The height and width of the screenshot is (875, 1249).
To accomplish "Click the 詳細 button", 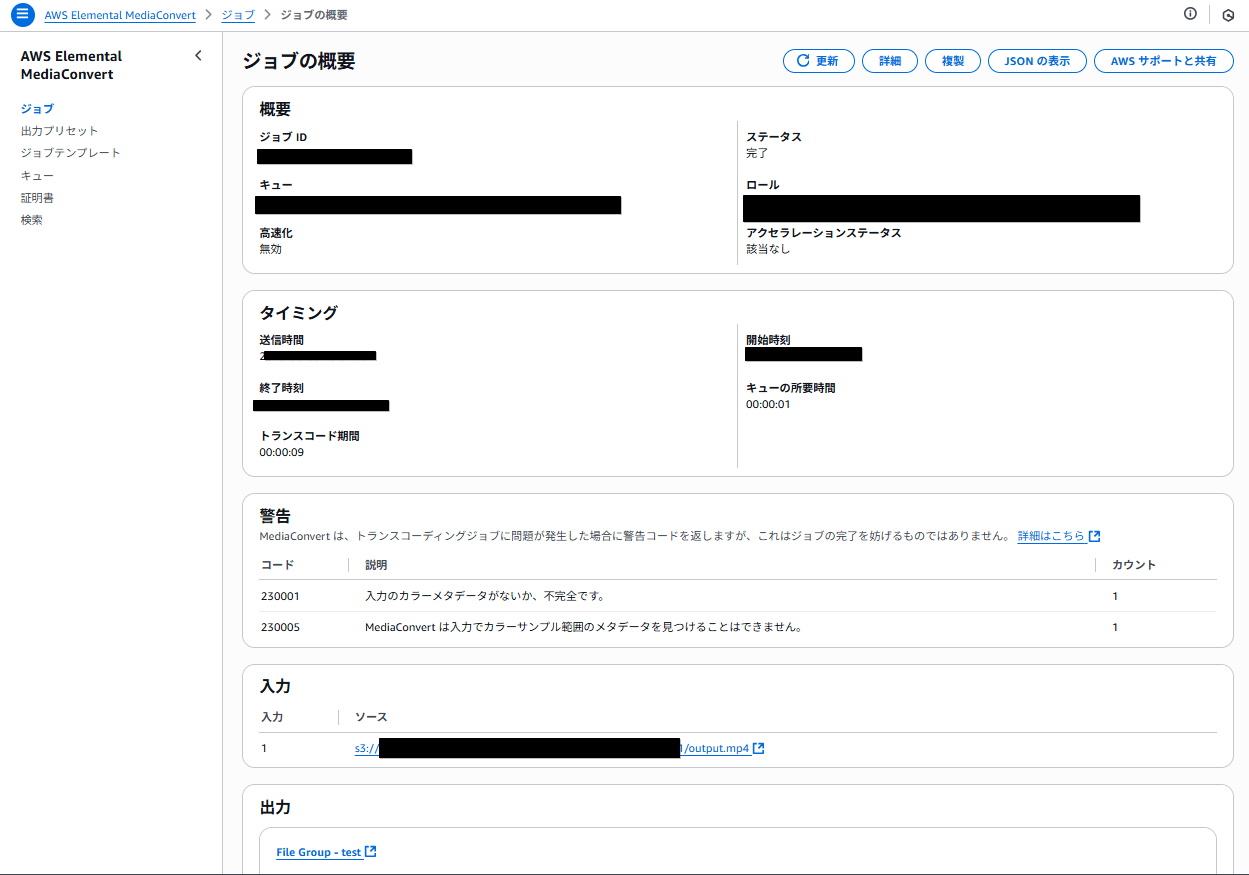I will [890, 61].
